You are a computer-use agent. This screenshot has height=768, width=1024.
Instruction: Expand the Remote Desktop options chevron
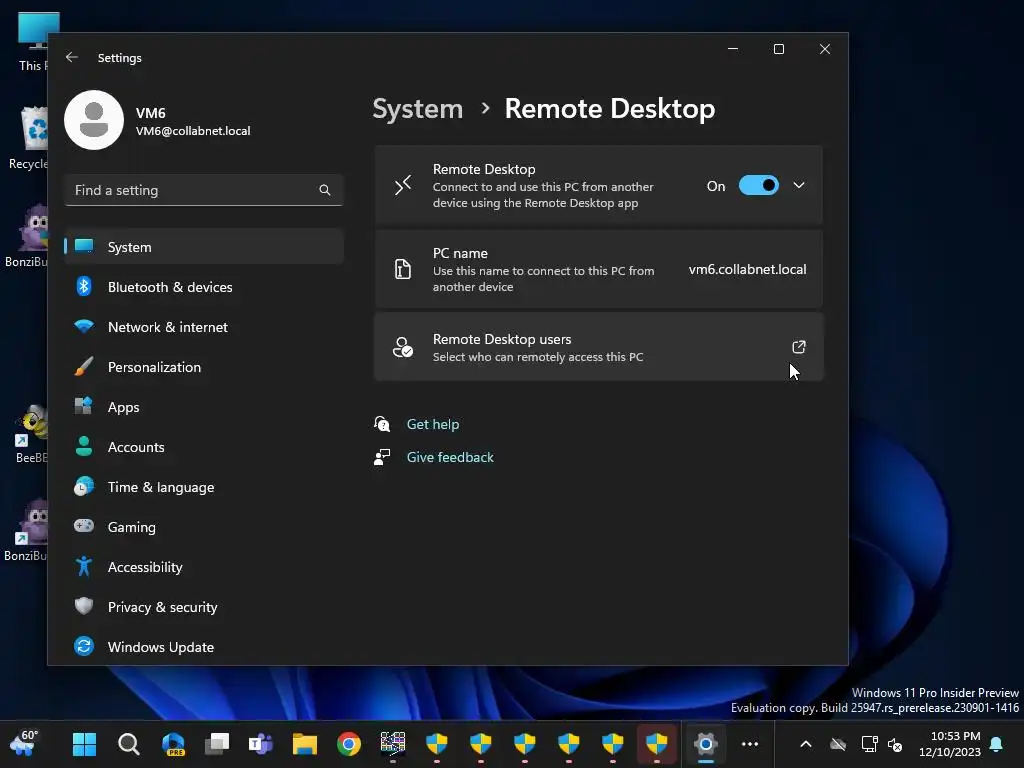click(x=799, y=185)
